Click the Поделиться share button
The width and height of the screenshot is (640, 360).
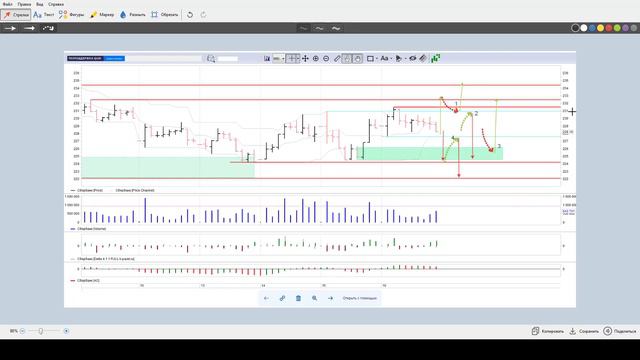(x=620, y=331)
